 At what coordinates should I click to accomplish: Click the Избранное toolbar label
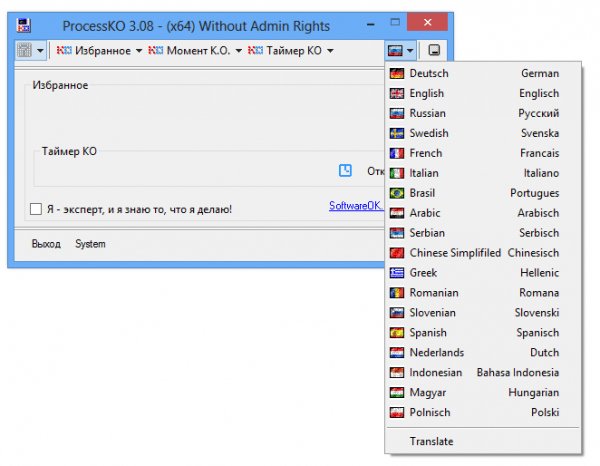point(103,51)
